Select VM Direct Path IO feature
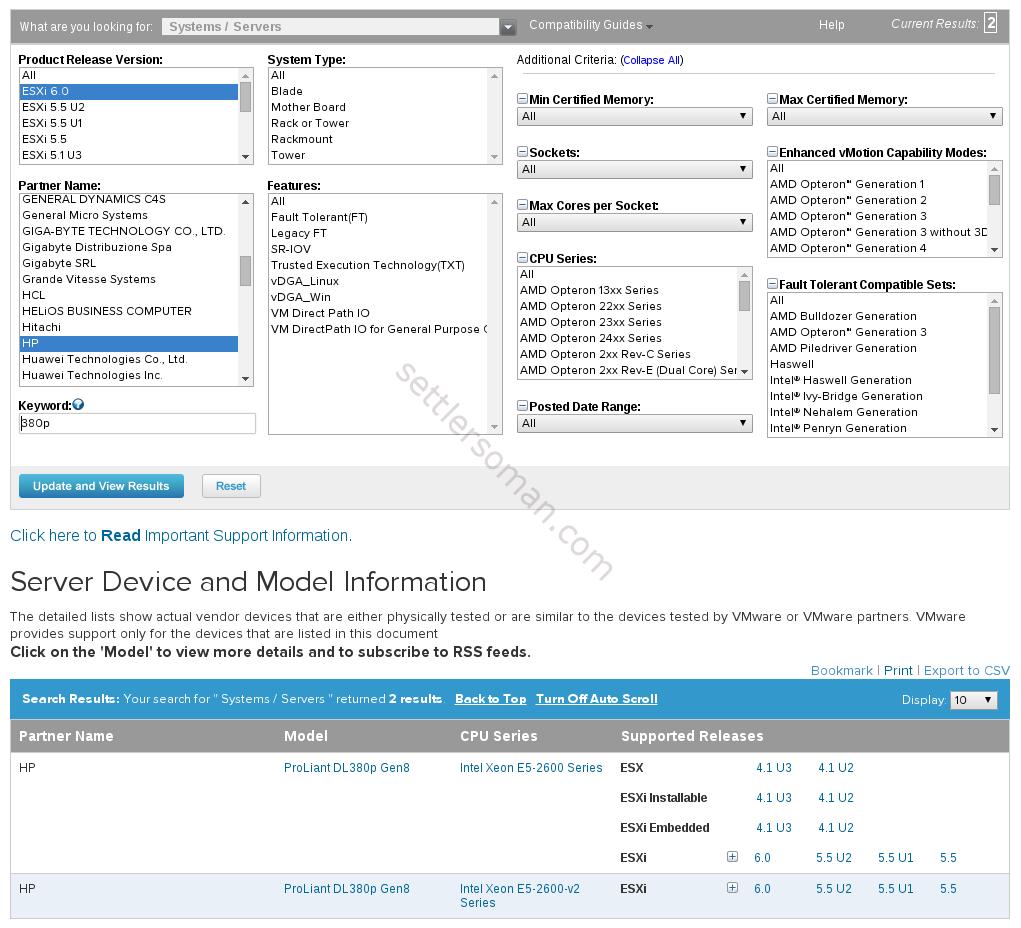 click(x=378, y=313)
